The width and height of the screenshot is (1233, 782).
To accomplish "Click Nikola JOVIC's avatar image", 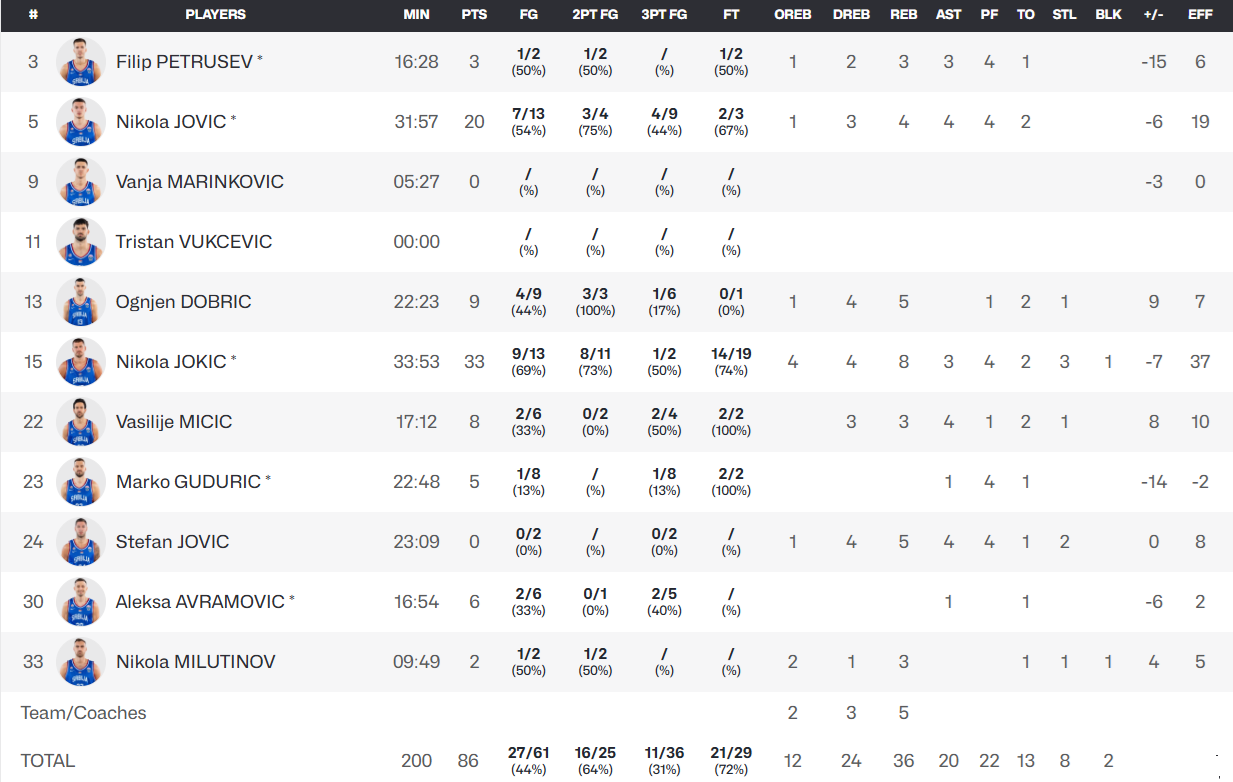I will [x=81, y=122].
